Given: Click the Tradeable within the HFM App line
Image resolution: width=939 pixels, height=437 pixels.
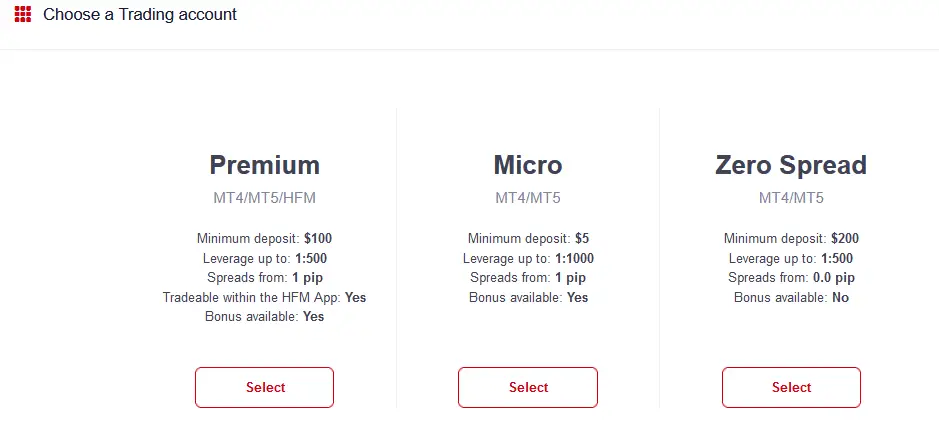Looking at the screenshot, I should coord(264,298).
